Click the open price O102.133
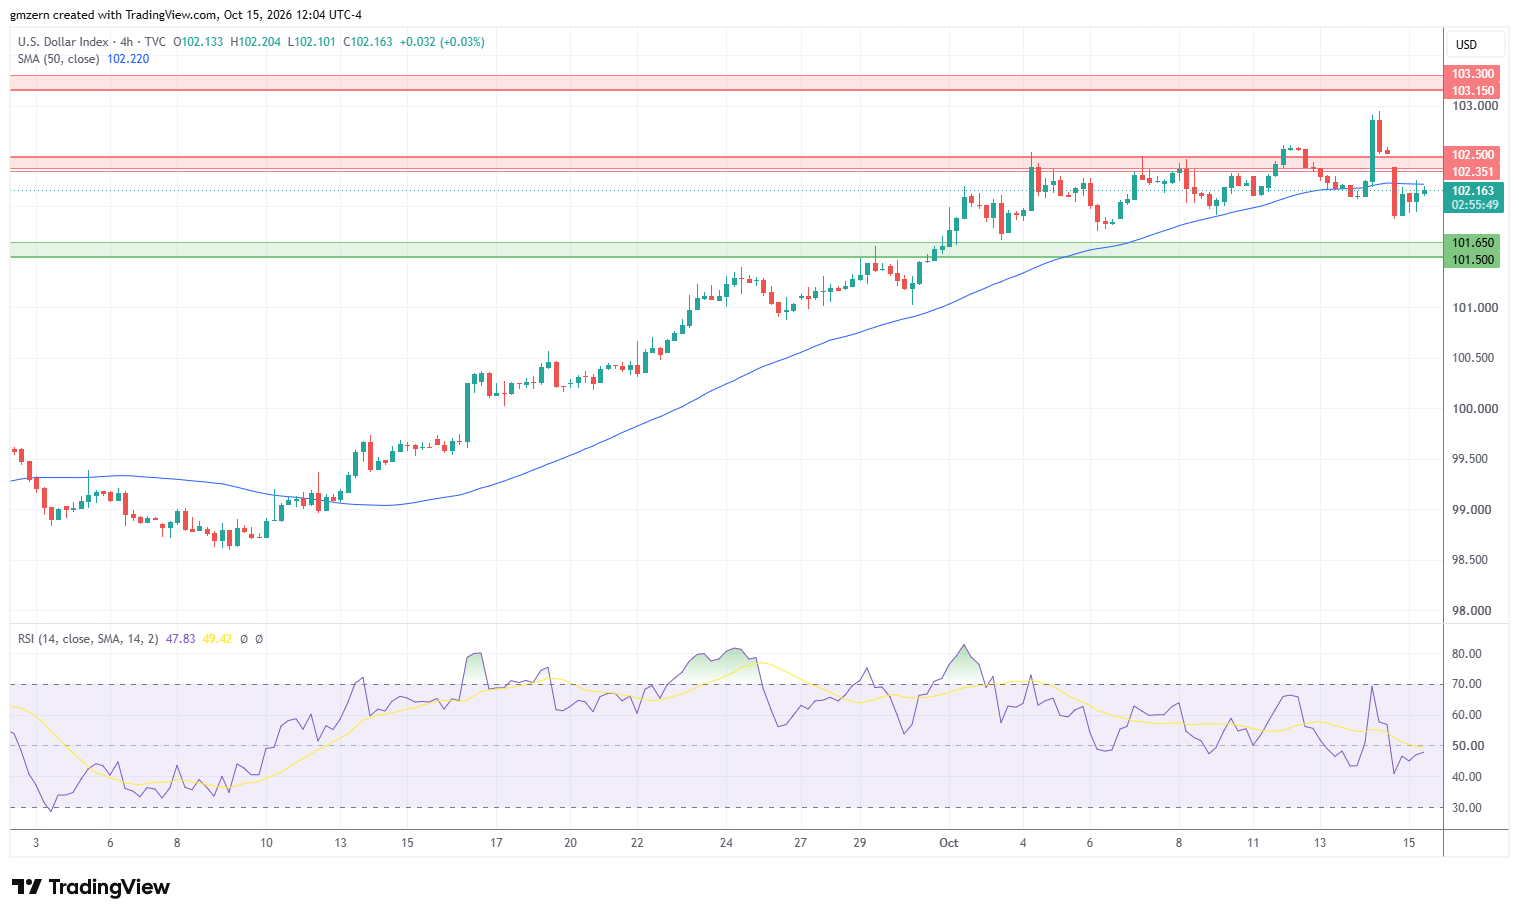1519x917 pixels. 200,42
